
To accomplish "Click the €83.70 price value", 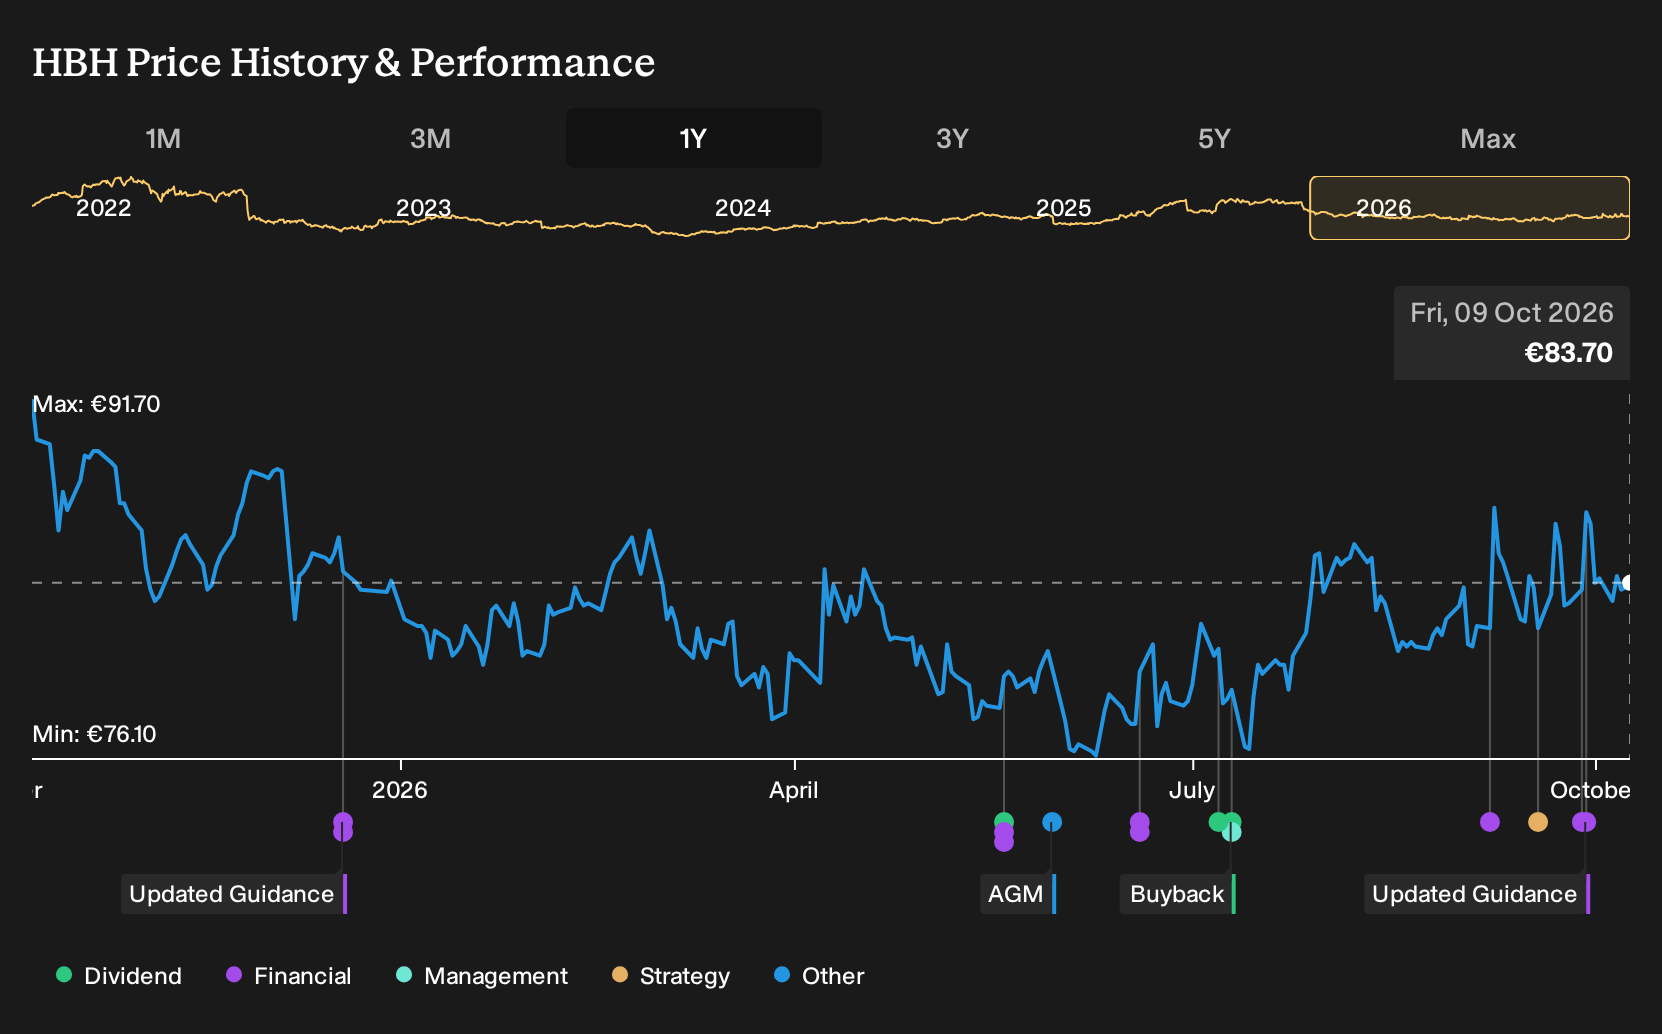I will [1568, 353].
